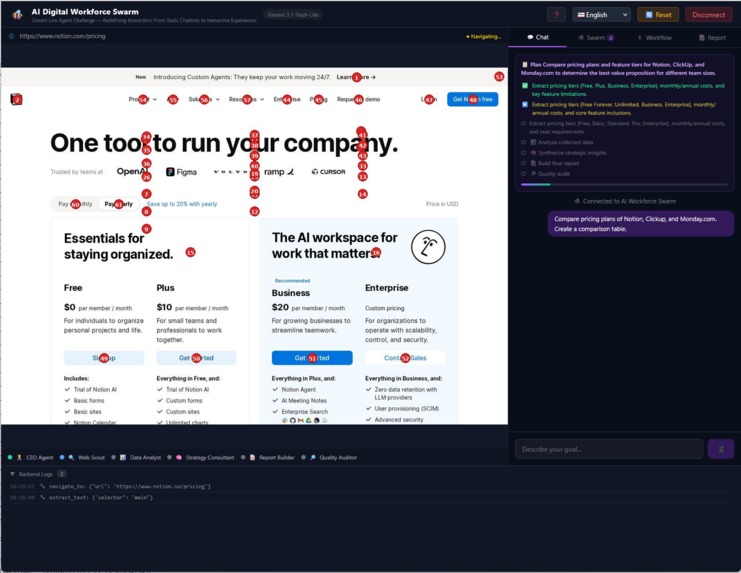
Task: Click the Quality Auditor magnifier icon
Action: (312, 457)
